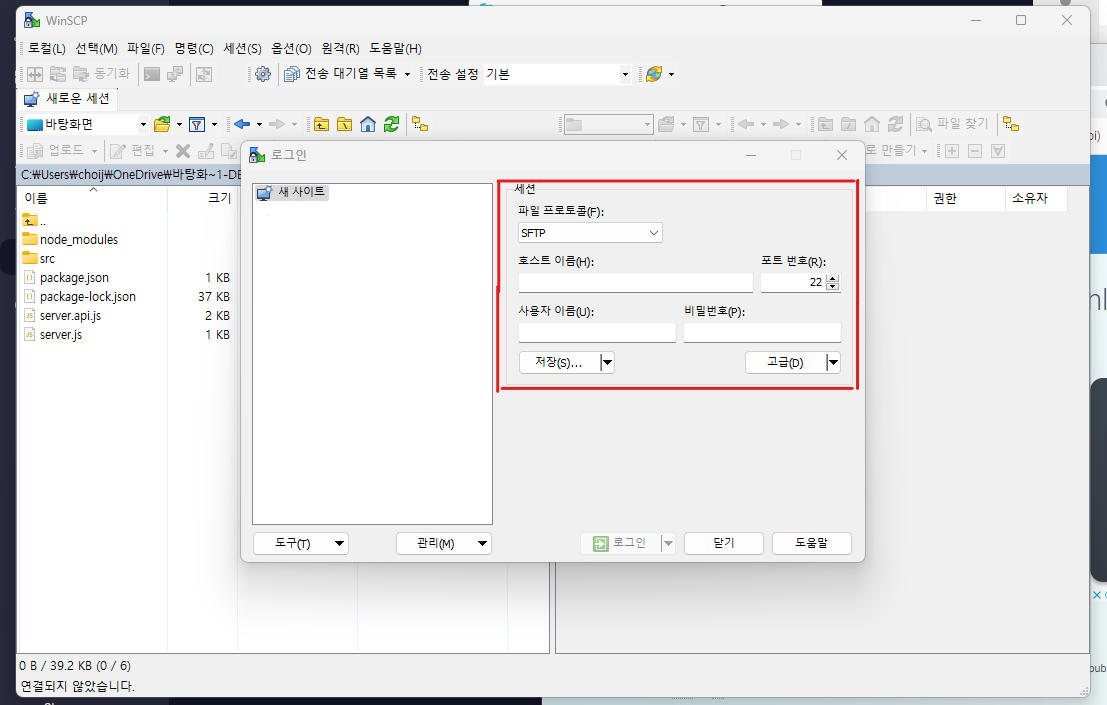The image size is (1107, 705).
Task: Click the host name input field
Action: 635,282
